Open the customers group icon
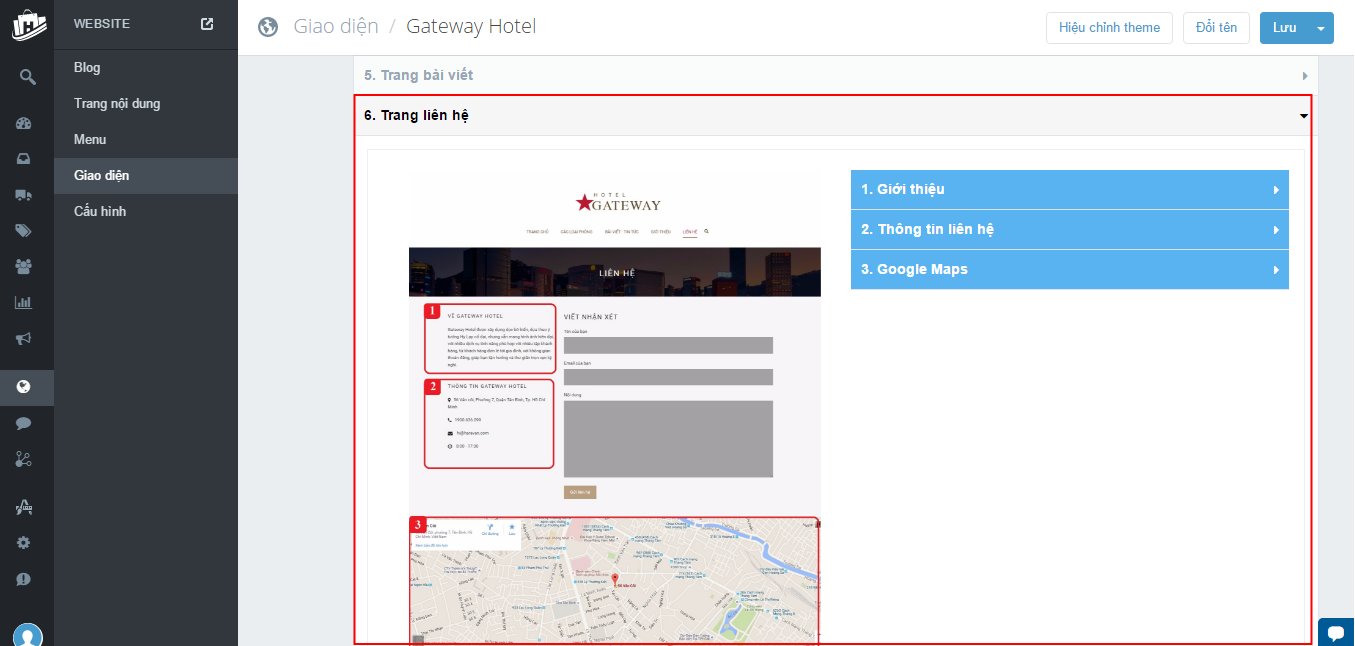 click(24, 266)
